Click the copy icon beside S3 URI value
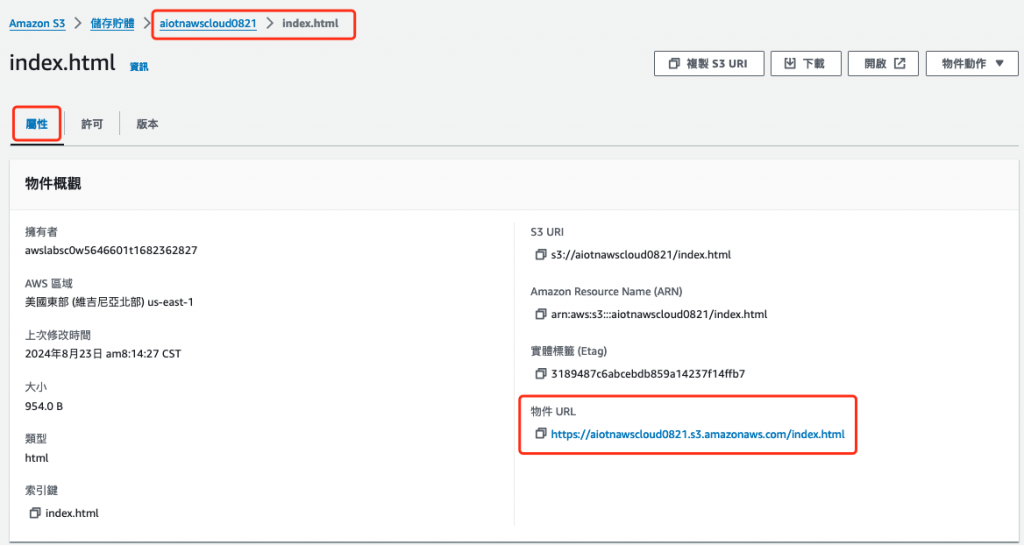Screen dimensions: 1024x545 click(x=540, y=255)
